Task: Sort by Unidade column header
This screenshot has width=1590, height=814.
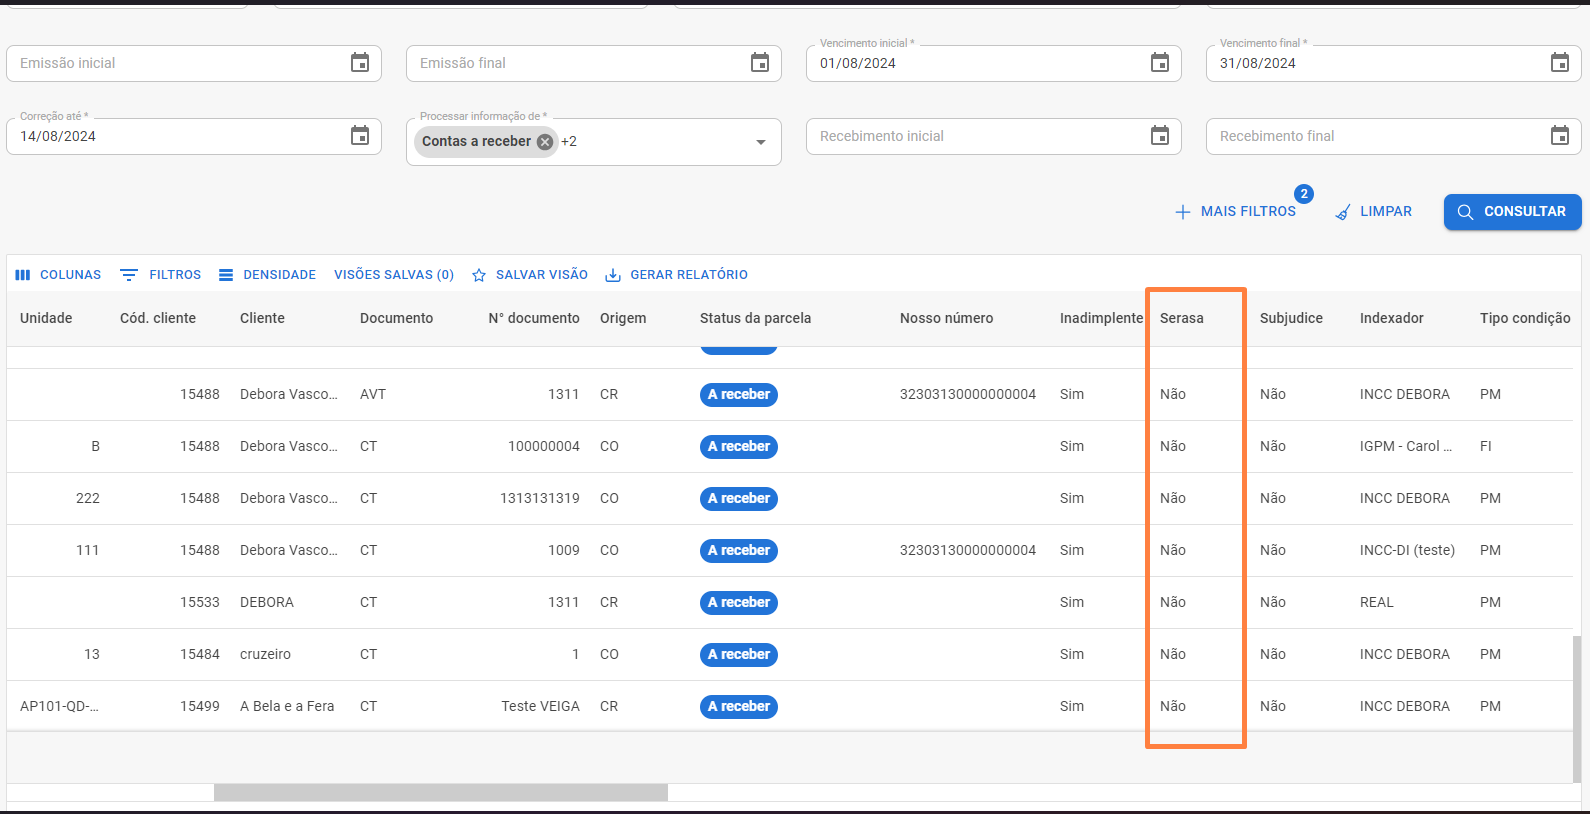Action: tap(46, 318)
